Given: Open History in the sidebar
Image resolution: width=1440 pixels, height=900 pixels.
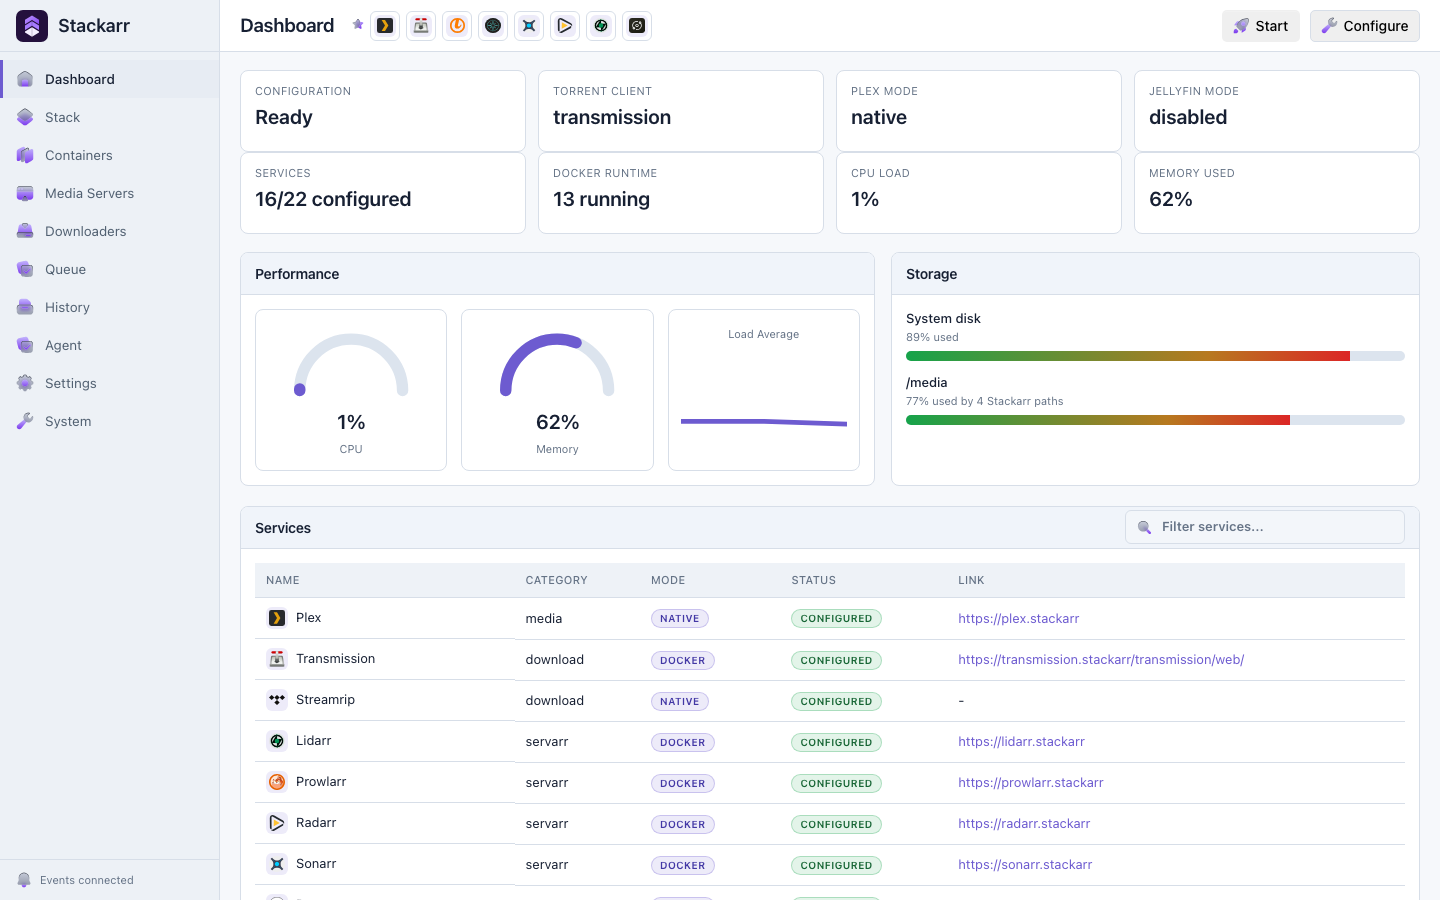Looking at the screenshot, I should tap(110, 307).
